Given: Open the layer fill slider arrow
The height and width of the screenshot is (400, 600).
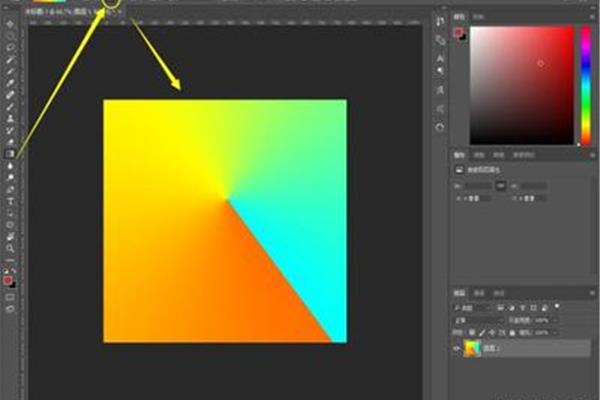Looking at the screenshot, I should 556,333.
